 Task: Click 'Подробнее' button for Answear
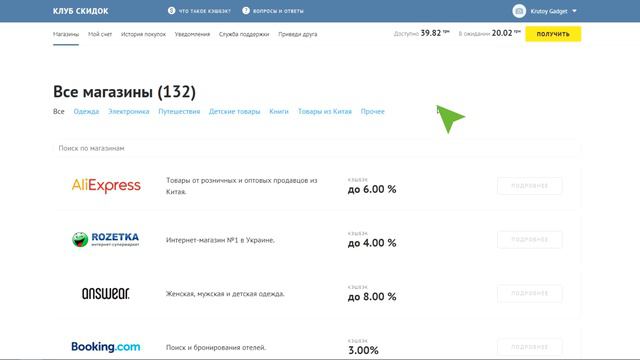point(529,293)
